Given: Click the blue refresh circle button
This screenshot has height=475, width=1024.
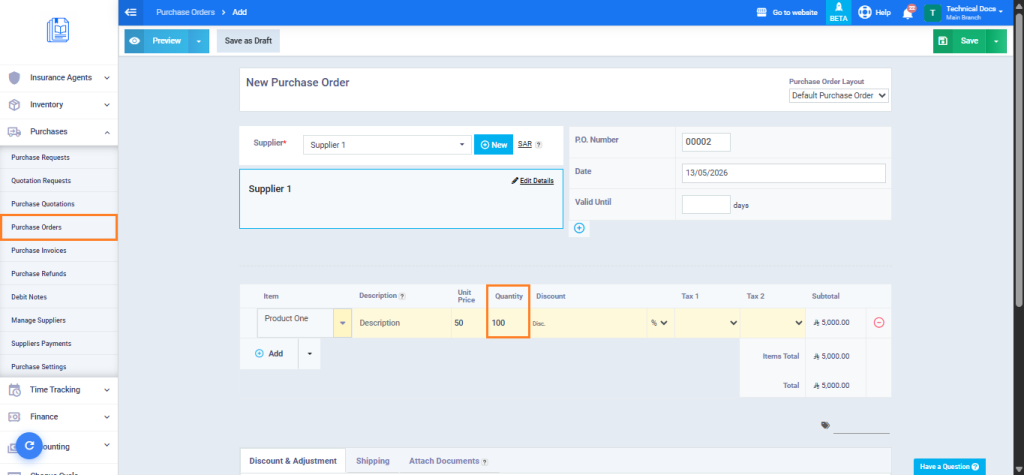Looking at the screenshot, I should [29, 446].
